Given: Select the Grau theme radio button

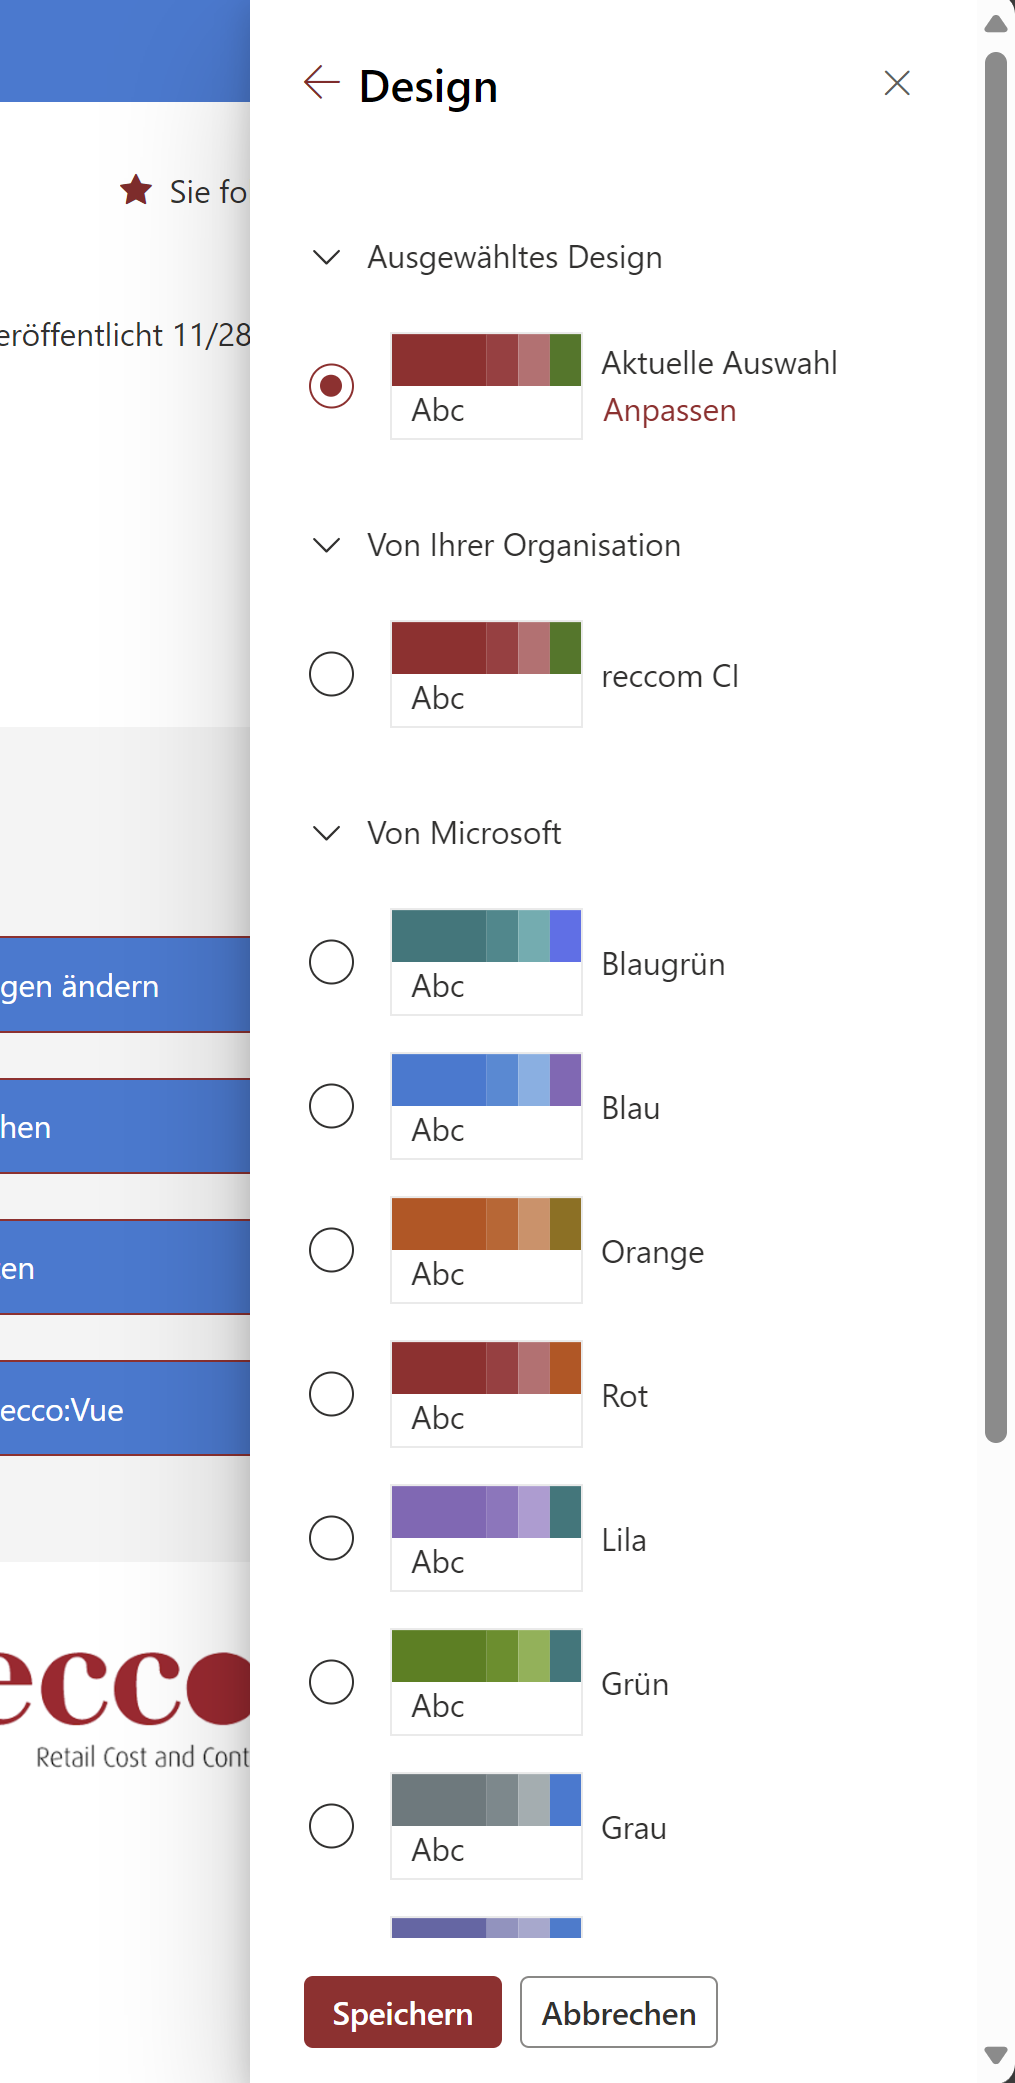Looking at the screenshot, I should coord(332,1826).
